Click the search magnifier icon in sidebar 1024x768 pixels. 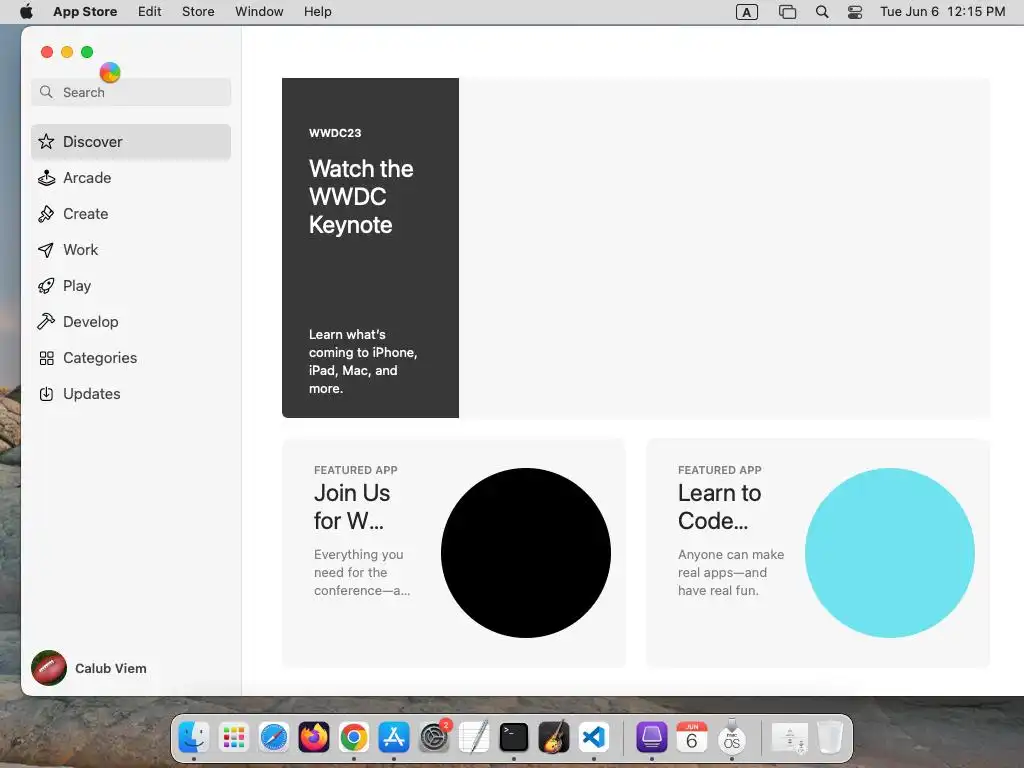46,92
